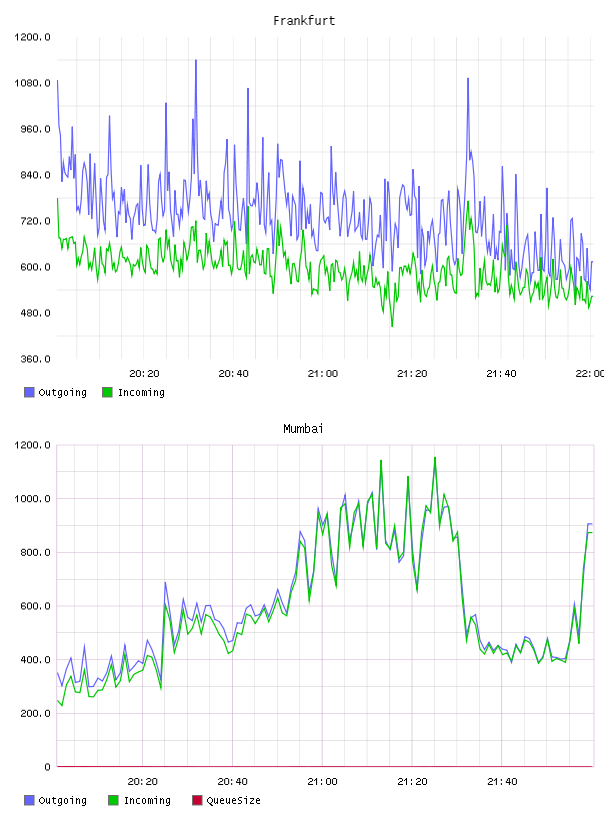Click the blue Outgoing swatch in Mumbai legend
Screen dimensions: 608x816
(29, 800)
